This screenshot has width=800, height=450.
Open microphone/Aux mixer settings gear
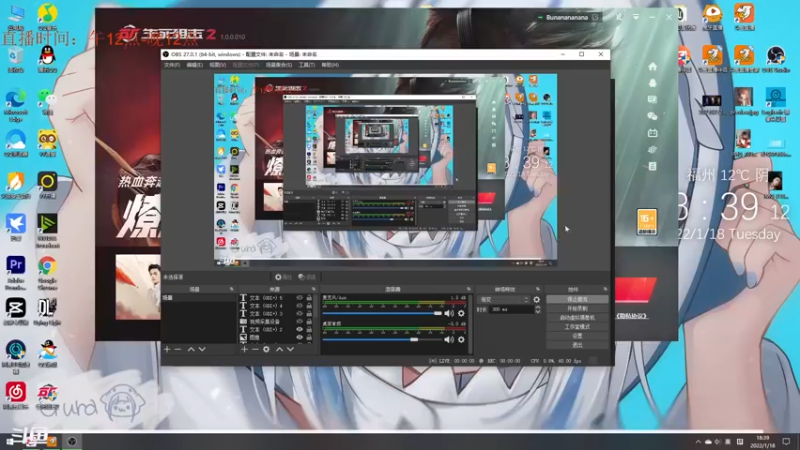coord(461,313)
